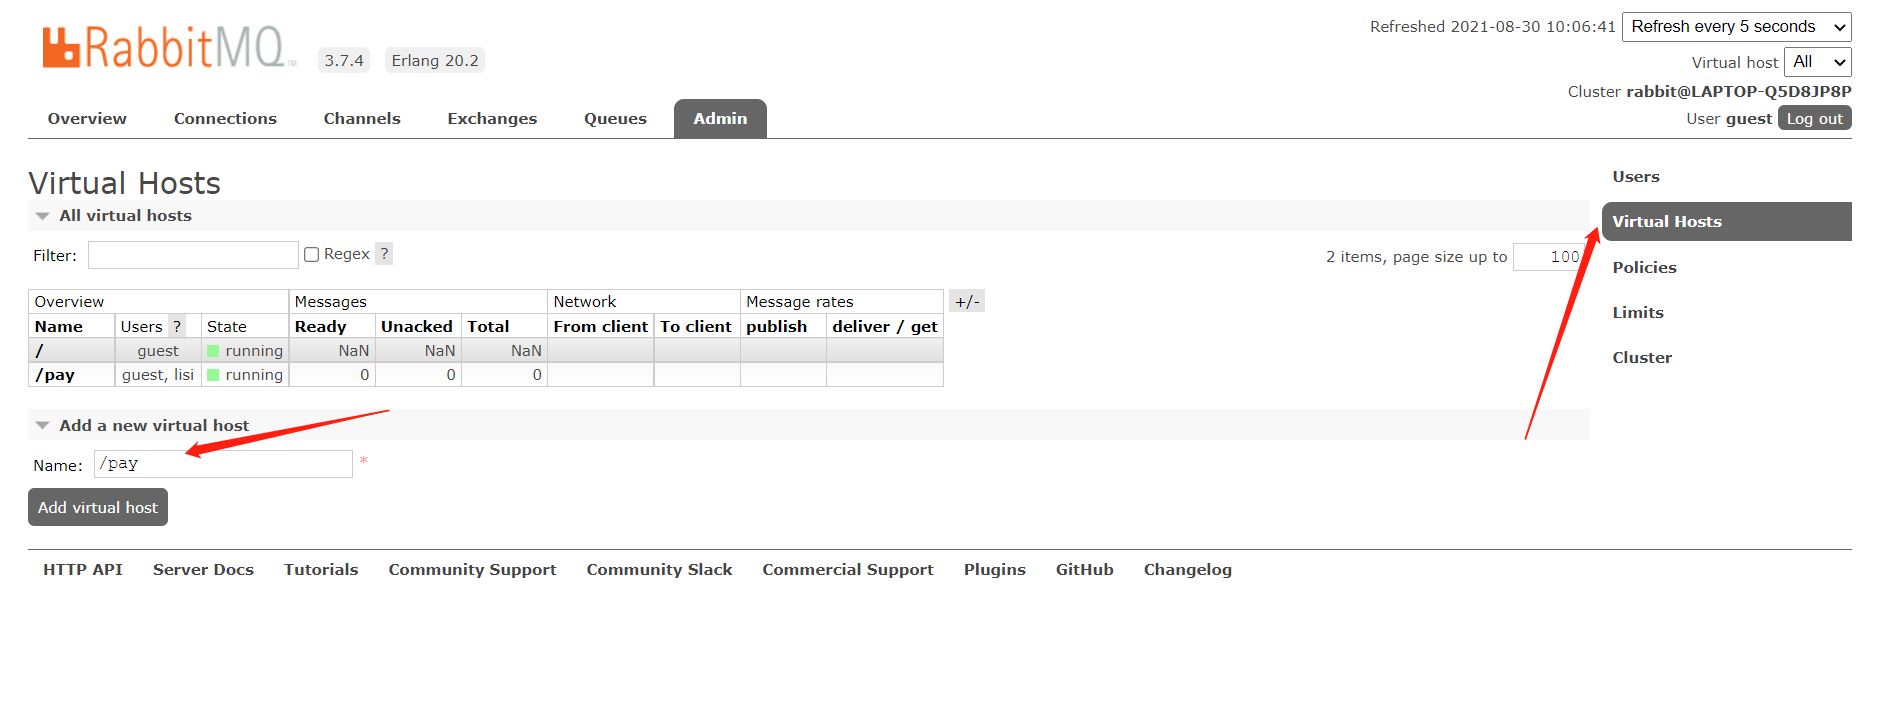
Task: Open the HTTP API footer link
Action: 83,569
